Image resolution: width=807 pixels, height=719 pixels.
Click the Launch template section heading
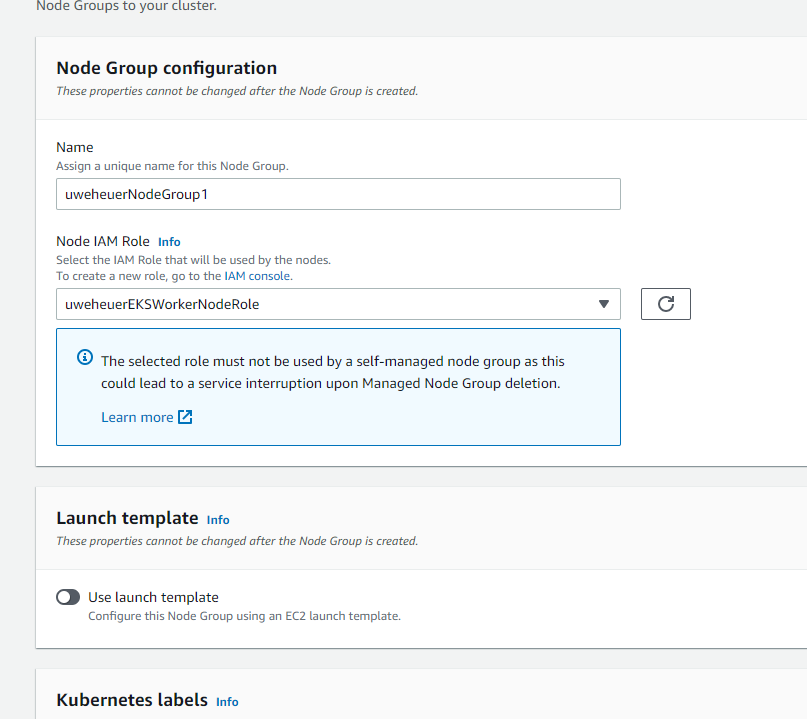[x=127, y=518]
